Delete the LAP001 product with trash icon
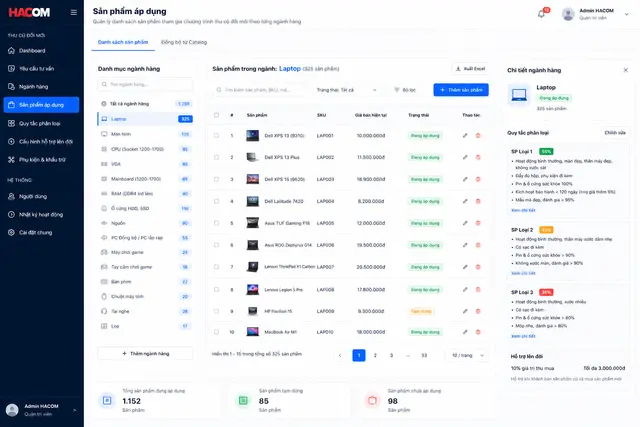Screen dimensions: 640x427 pyautogui.click(x=478, y=136)
